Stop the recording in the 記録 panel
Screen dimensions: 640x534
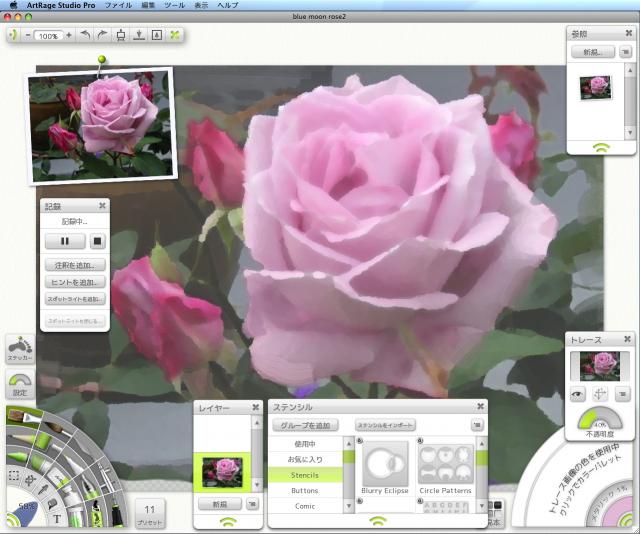pos(97,241)
